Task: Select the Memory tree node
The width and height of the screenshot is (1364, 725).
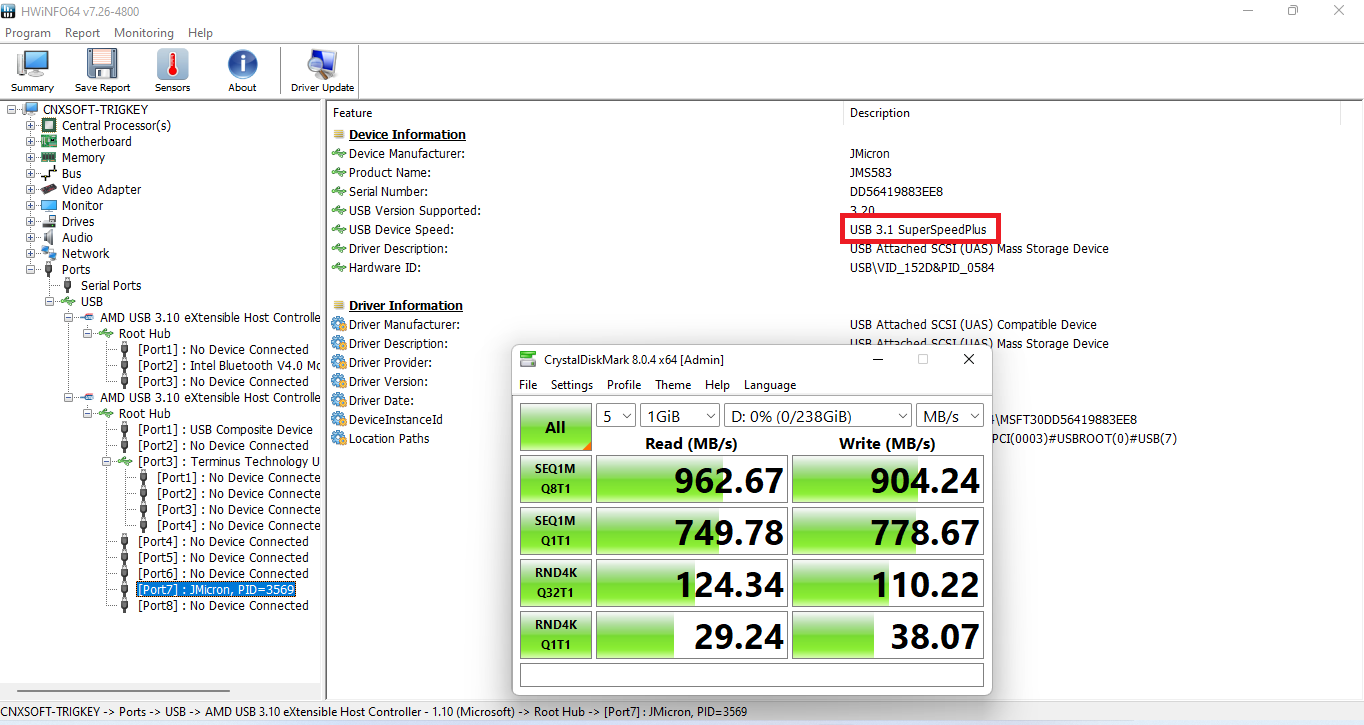Action: tap(83, 157)
